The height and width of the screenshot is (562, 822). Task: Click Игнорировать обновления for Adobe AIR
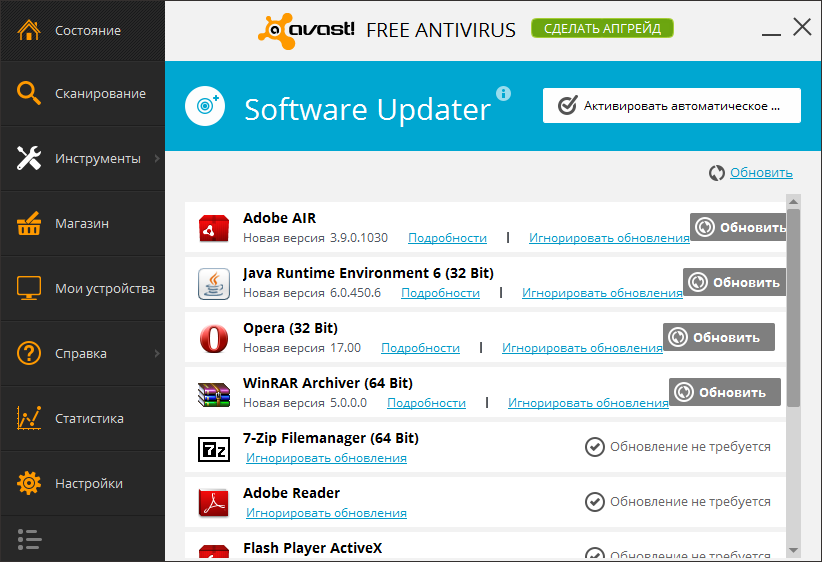[609, 238]
